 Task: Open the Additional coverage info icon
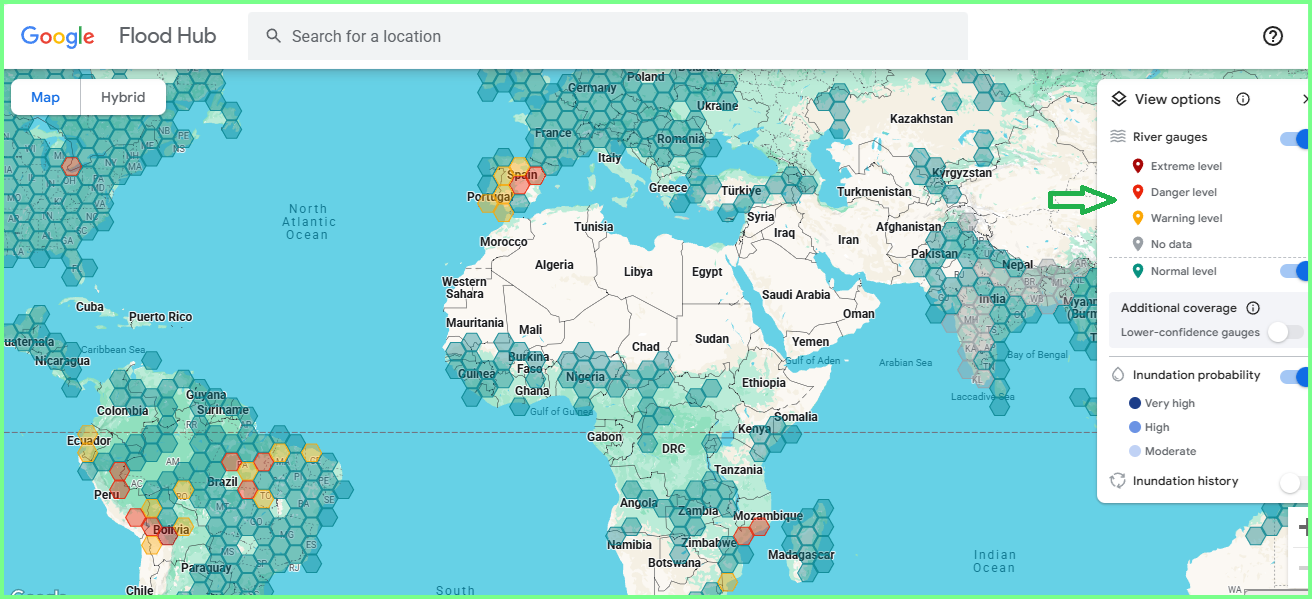(1253, 308)
